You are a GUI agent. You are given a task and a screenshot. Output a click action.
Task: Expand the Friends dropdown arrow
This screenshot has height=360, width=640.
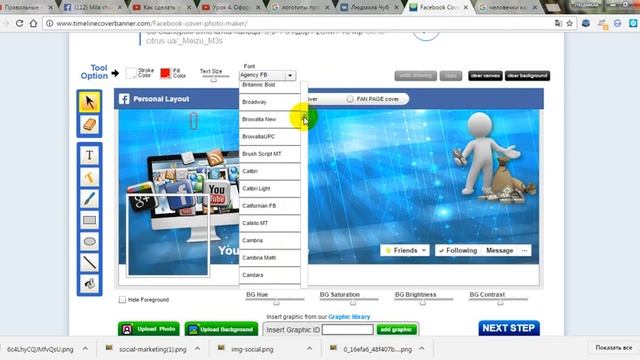(x=424, y=250)
